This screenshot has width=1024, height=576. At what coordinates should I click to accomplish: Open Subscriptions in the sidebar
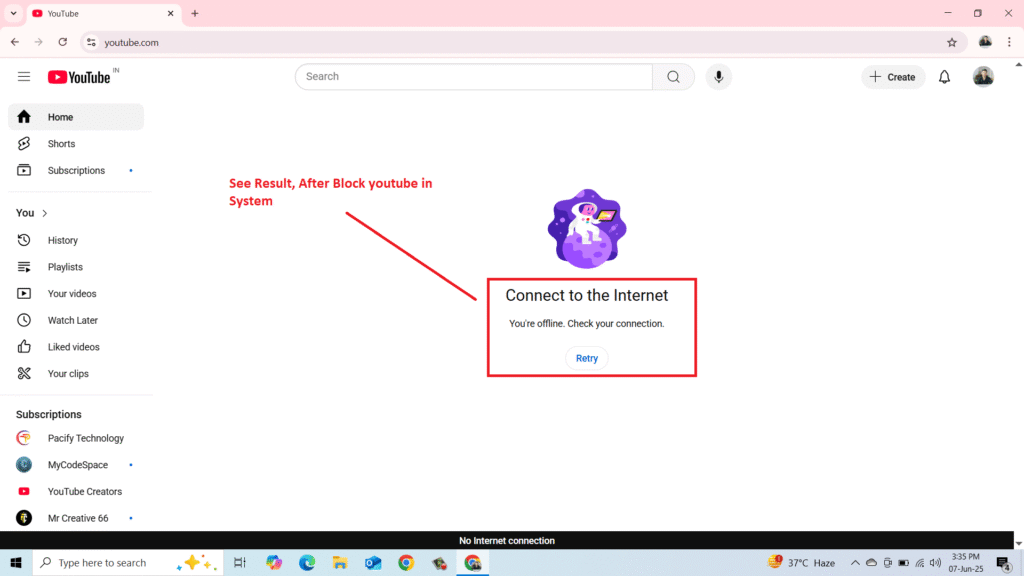[76, 170]
